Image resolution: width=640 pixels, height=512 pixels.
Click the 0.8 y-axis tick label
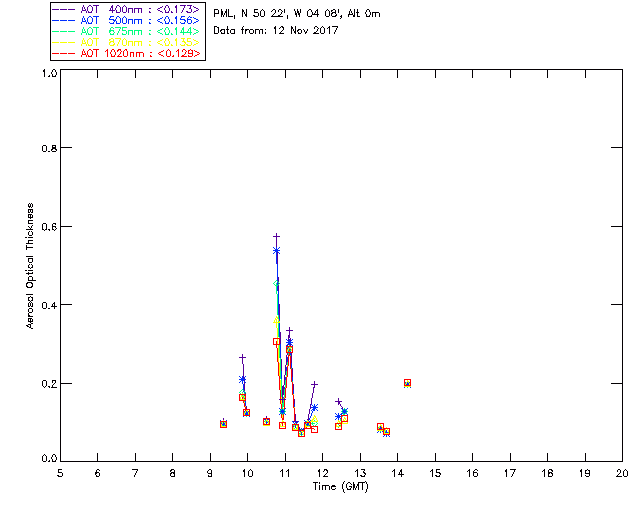[x=49, y=148]
